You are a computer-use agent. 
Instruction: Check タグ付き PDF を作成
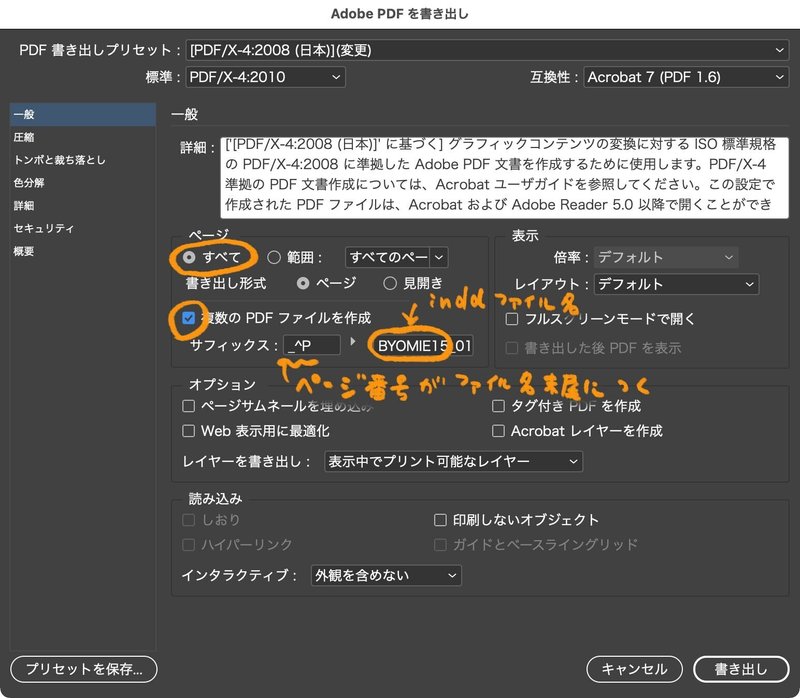point(498,406)
